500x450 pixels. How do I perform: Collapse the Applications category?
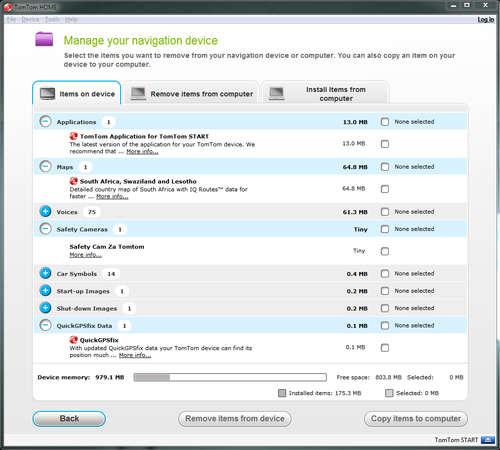point(45,121)
